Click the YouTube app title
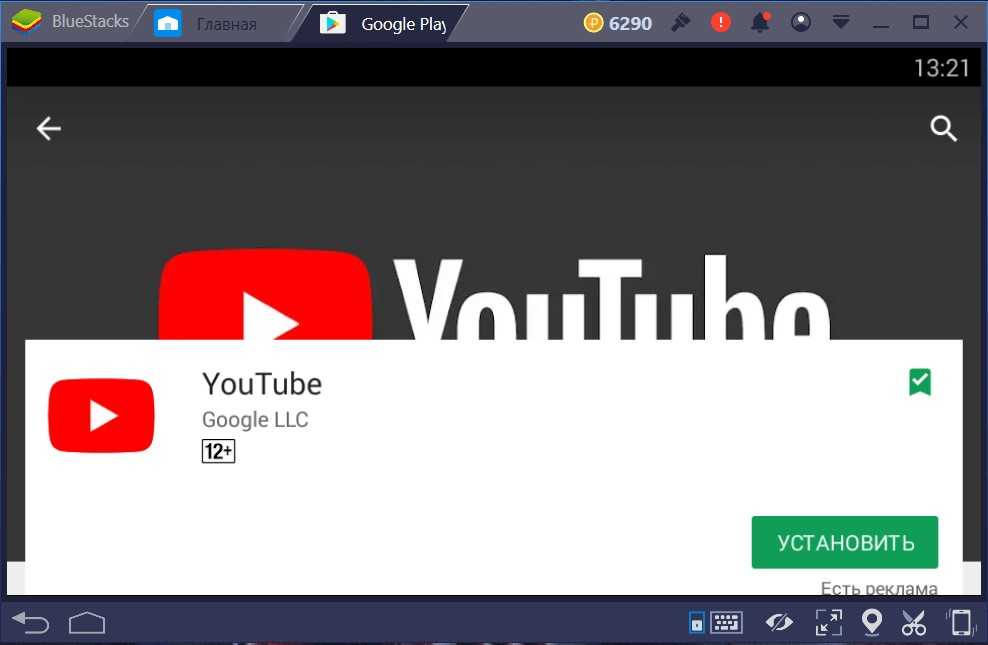Viewport: 988px width, 645px height. pyautogui.click(x=262, y=384)
